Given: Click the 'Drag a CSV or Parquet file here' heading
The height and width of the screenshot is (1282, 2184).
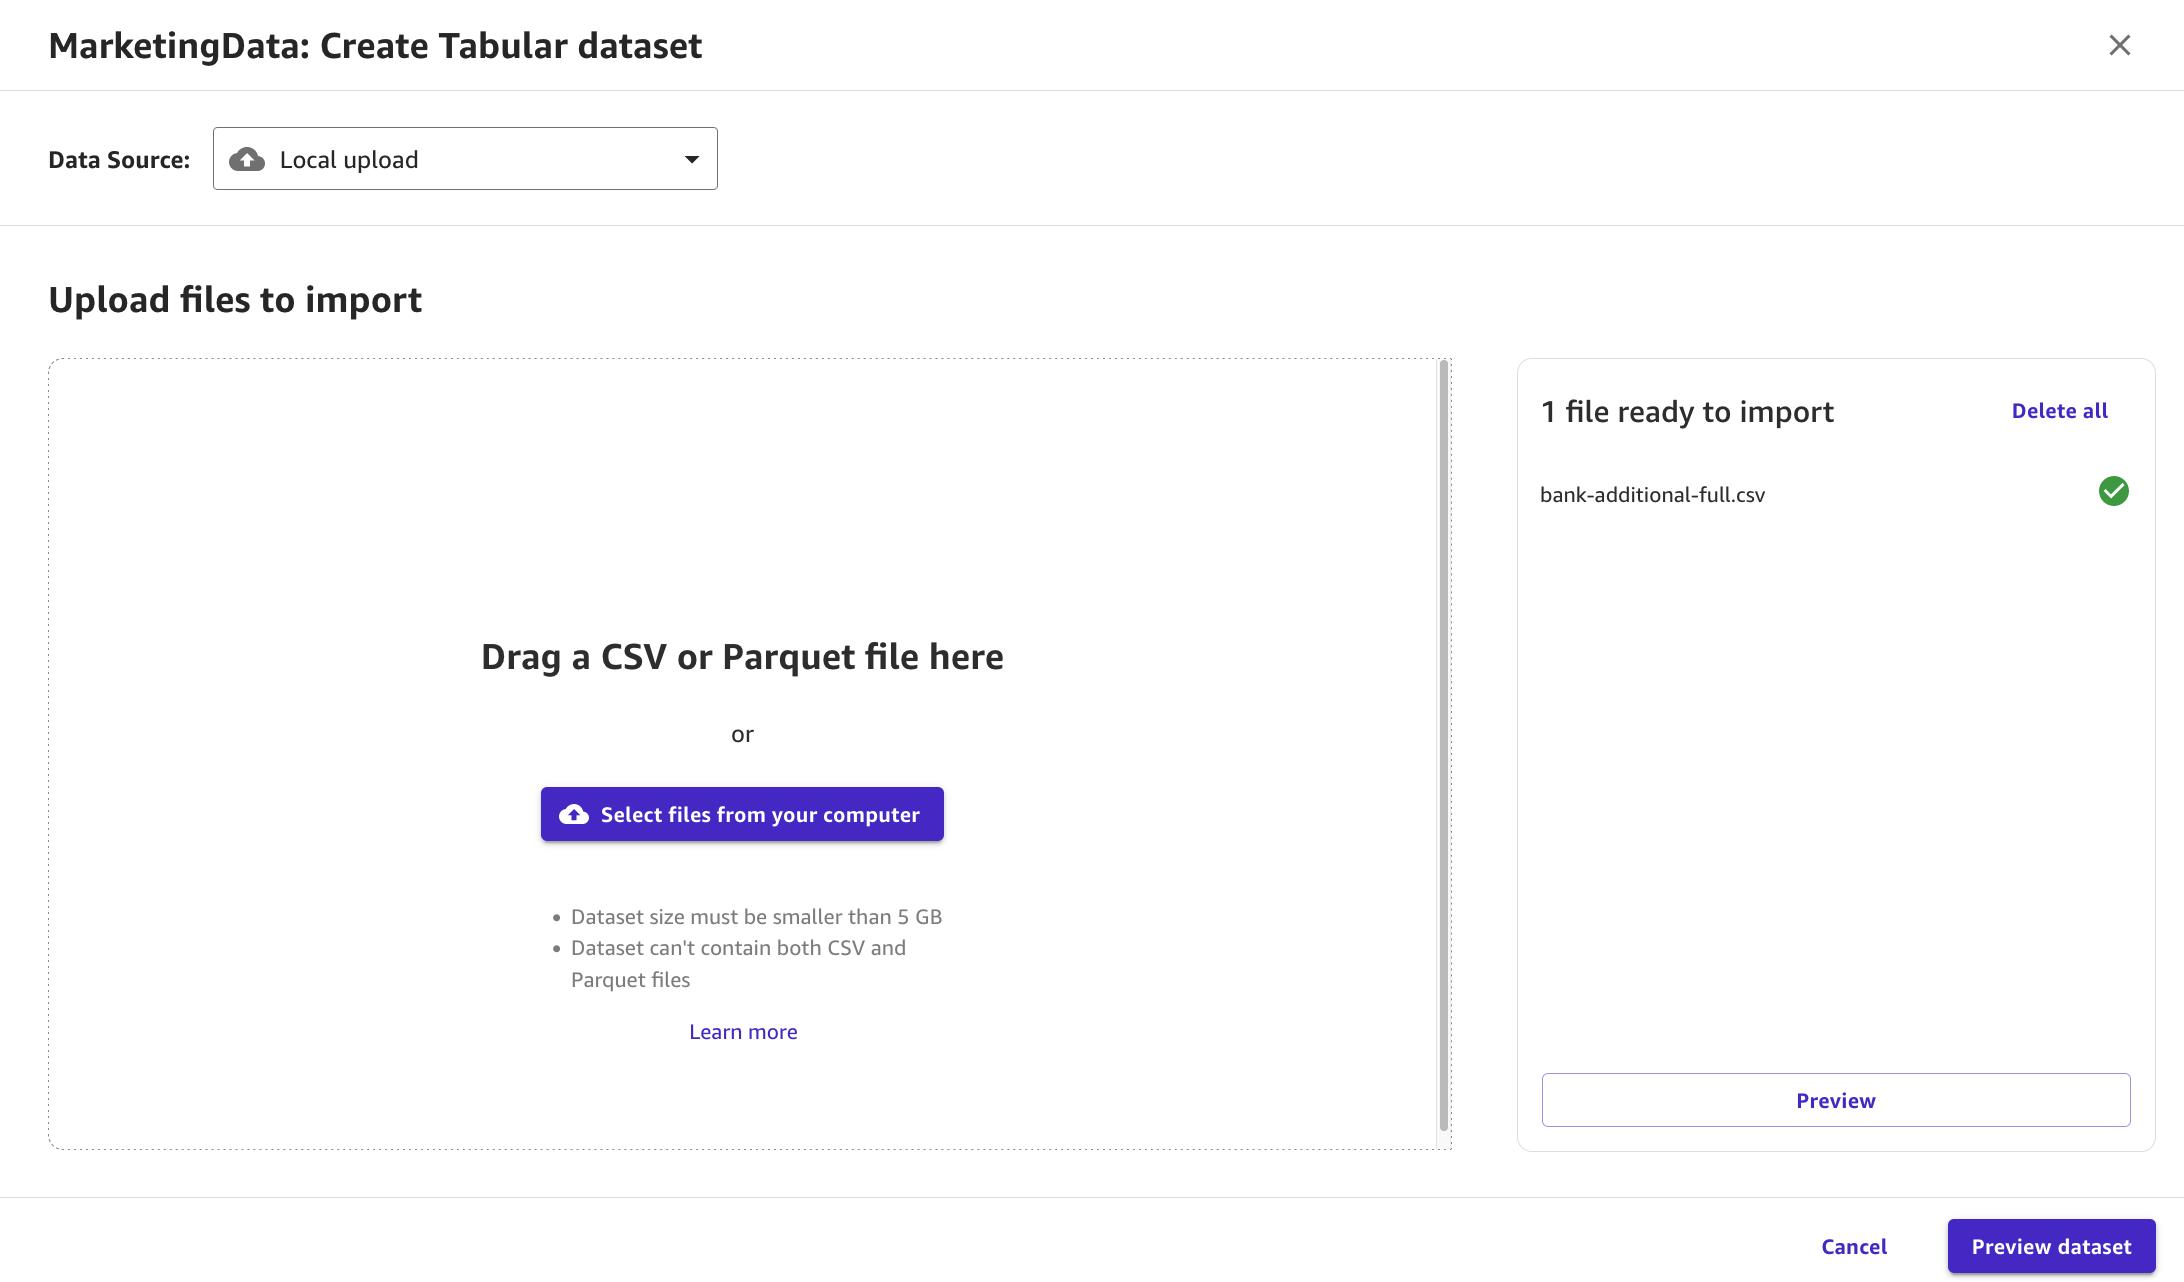Looking at the screenshot, I should [x=742, y=657].
